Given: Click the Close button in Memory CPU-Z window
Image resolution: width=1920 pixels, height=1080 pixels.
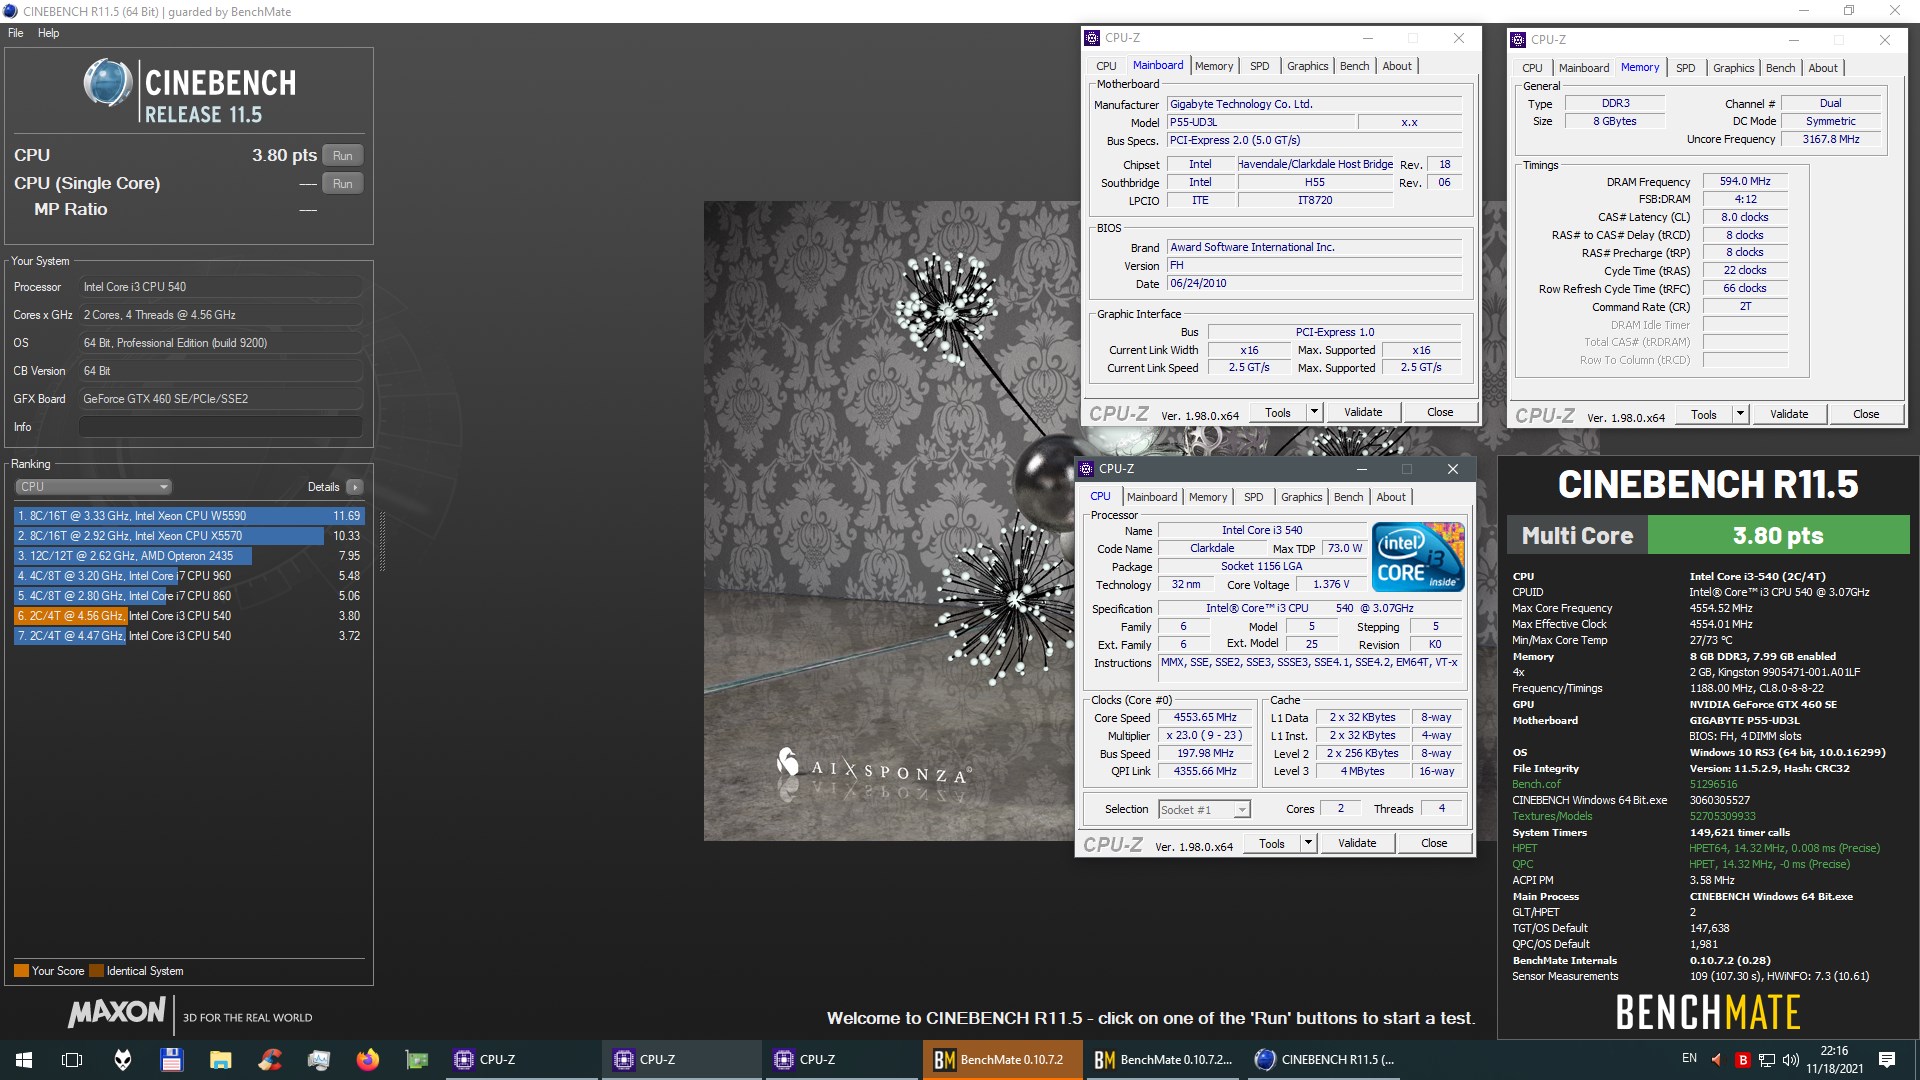Looking at the screenshot, I should click(x=1866, y=414).
